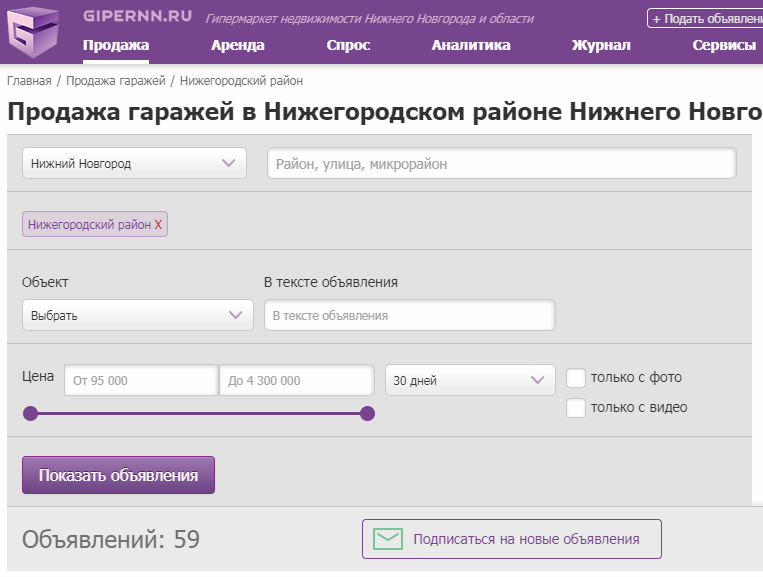Open the Продажа гаражей breadcrumb link
Image resolution: width=763 pixels, height=577 pixels.
[x=116, y=80]
